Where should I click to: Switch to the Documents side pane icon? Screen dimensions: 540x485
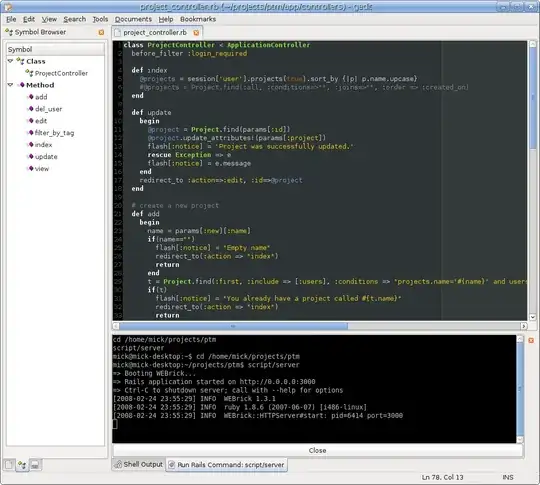(9, 465)
